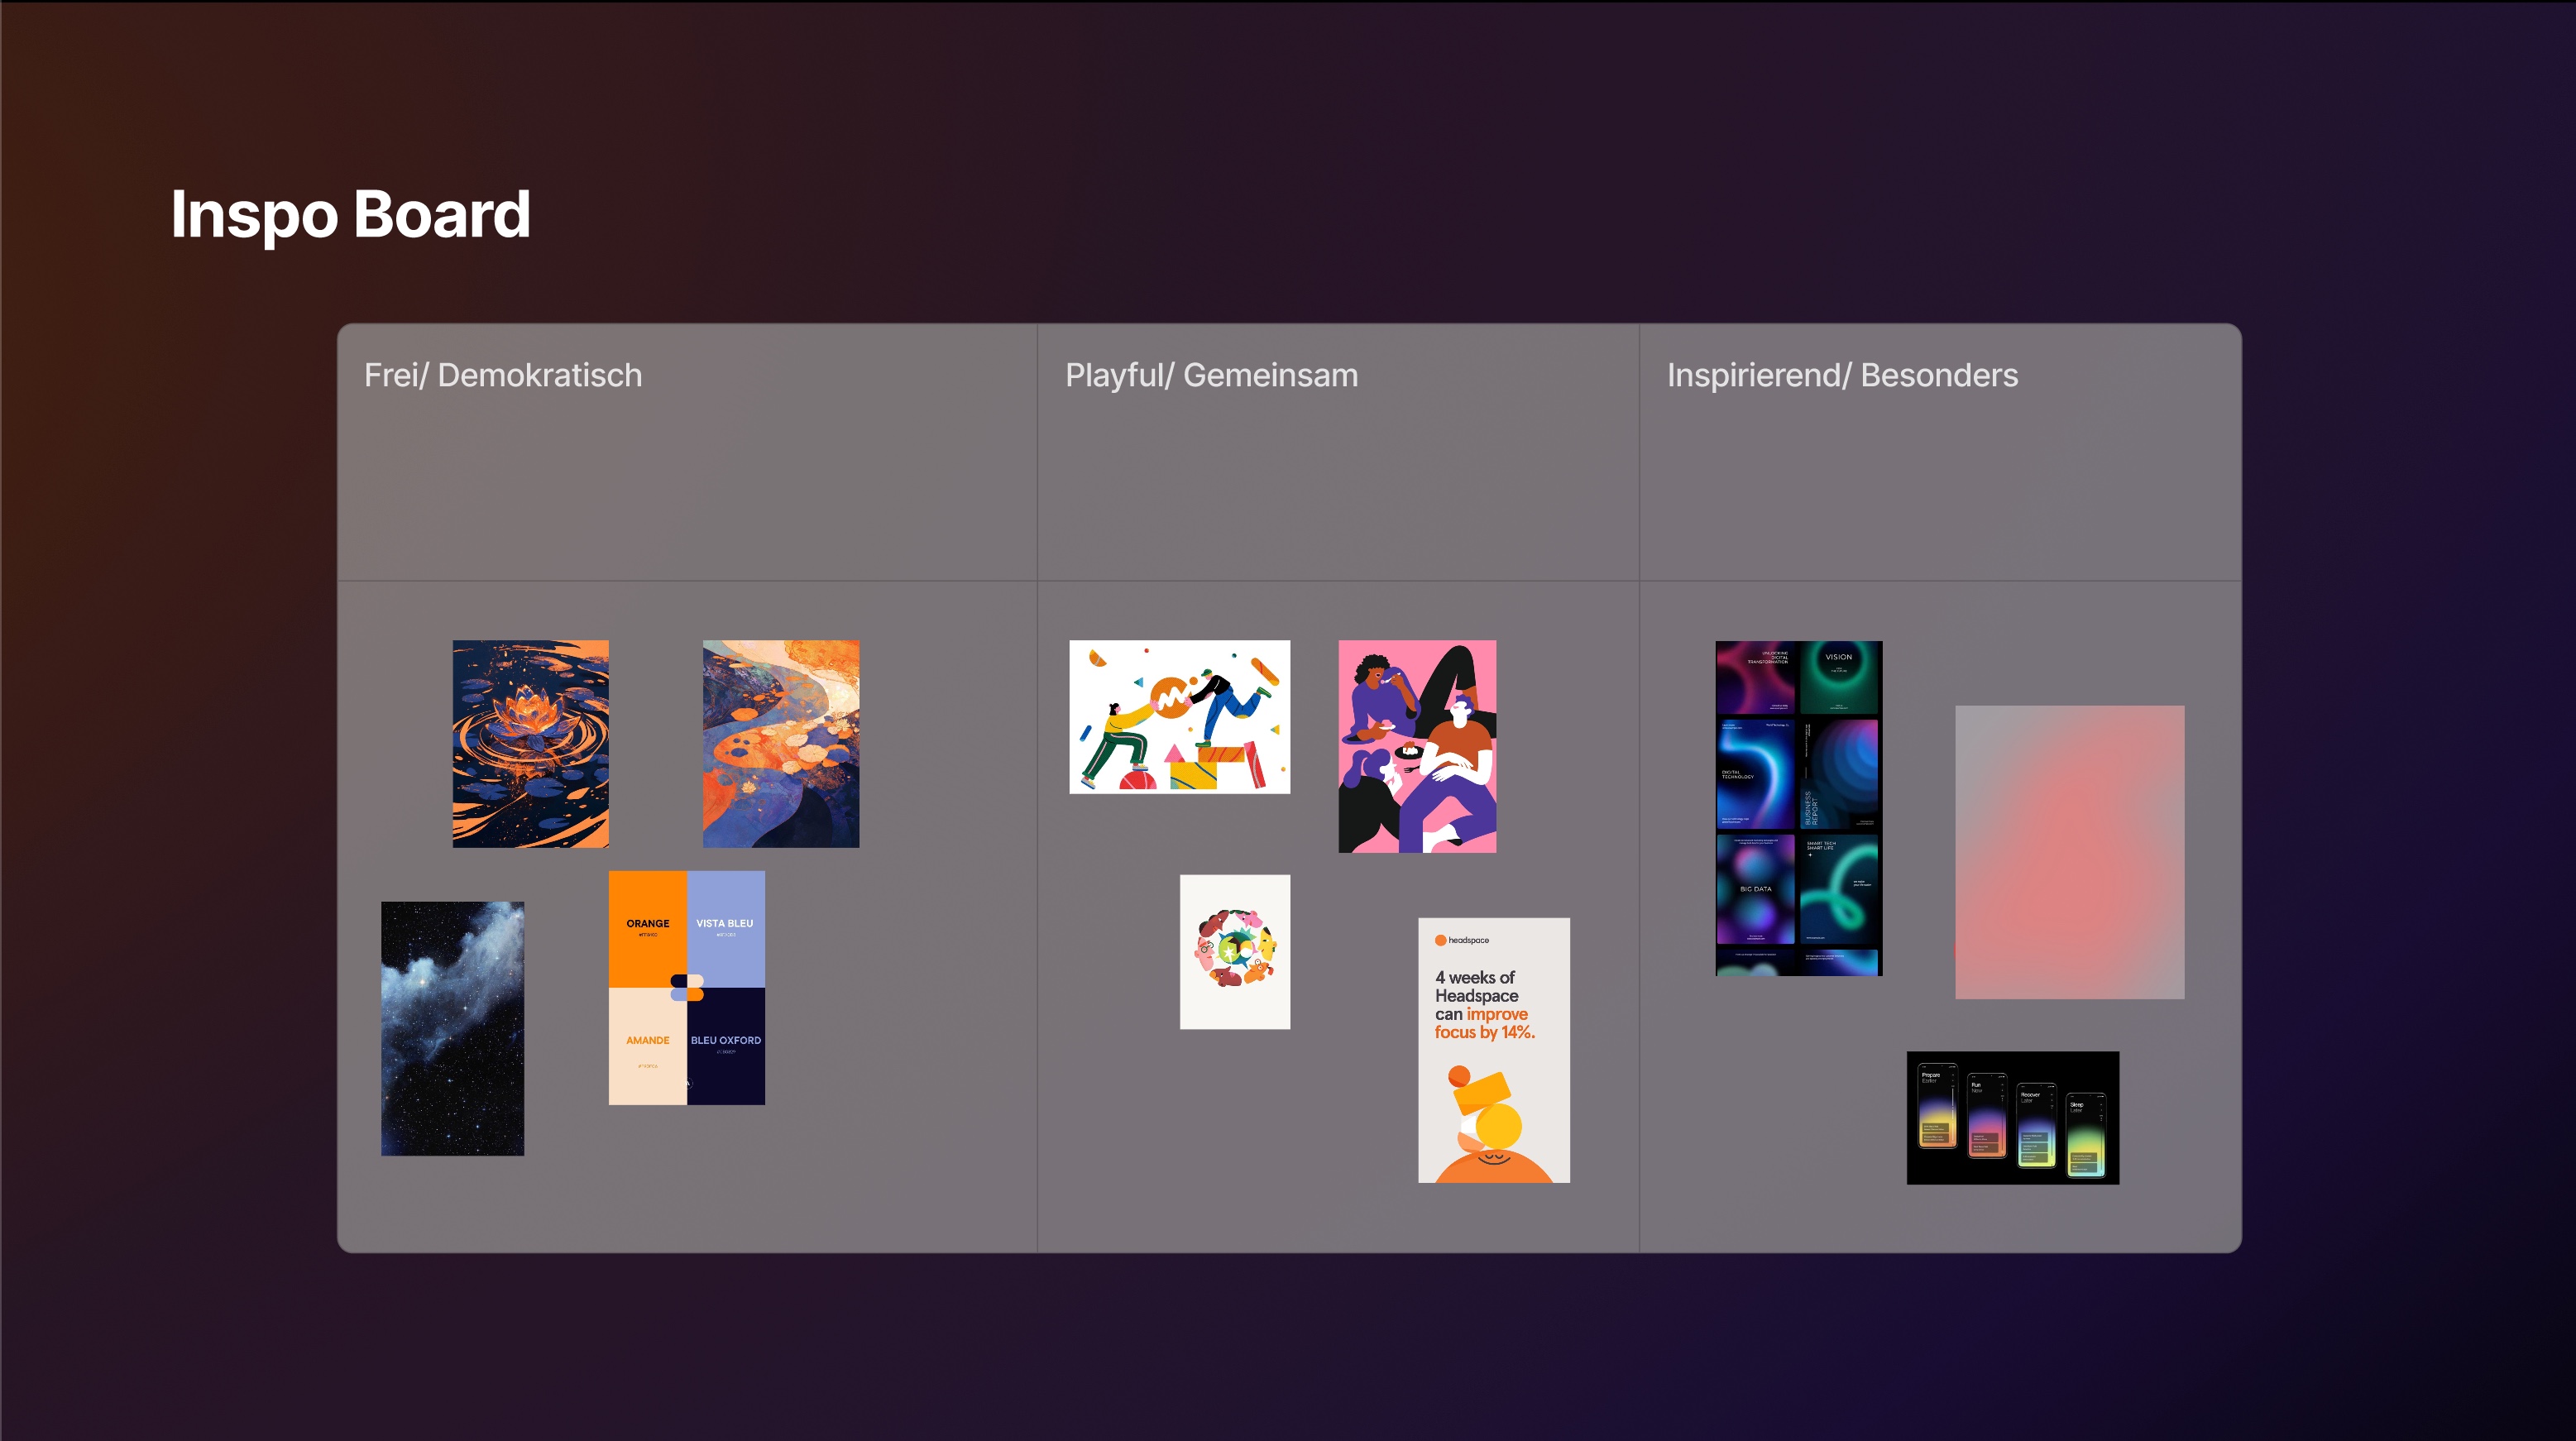Viewport: 2576px width, 1441px height.
Task: Click the pink gradient blur image
Action: point(2069,851)
